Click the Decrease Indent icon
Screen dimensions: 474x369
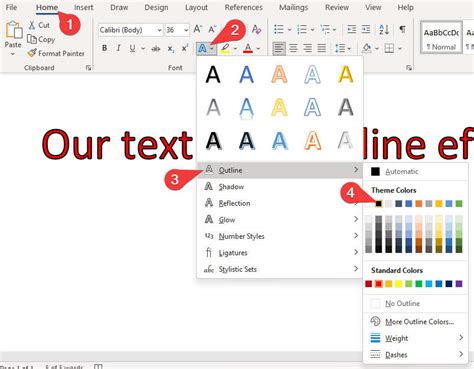point(352,29)
